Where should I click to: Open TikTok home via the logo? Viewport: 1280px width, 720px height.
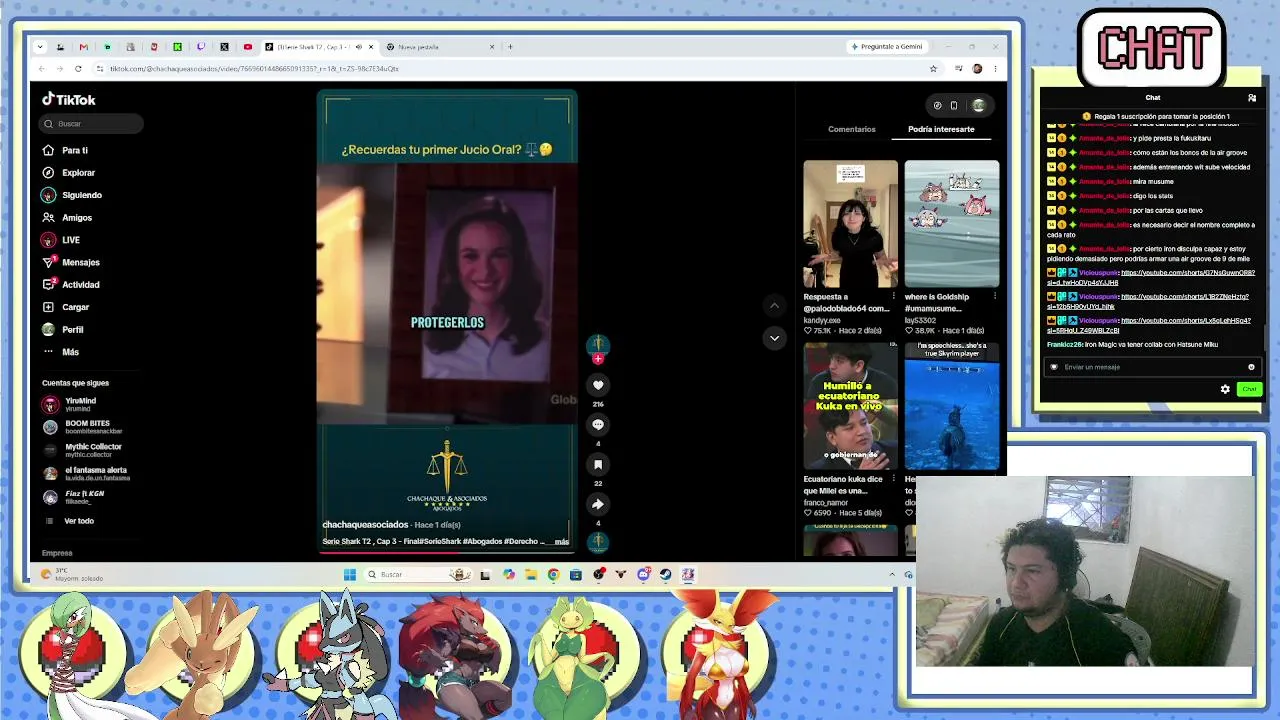pyautogui.click(x=69, y=99)
